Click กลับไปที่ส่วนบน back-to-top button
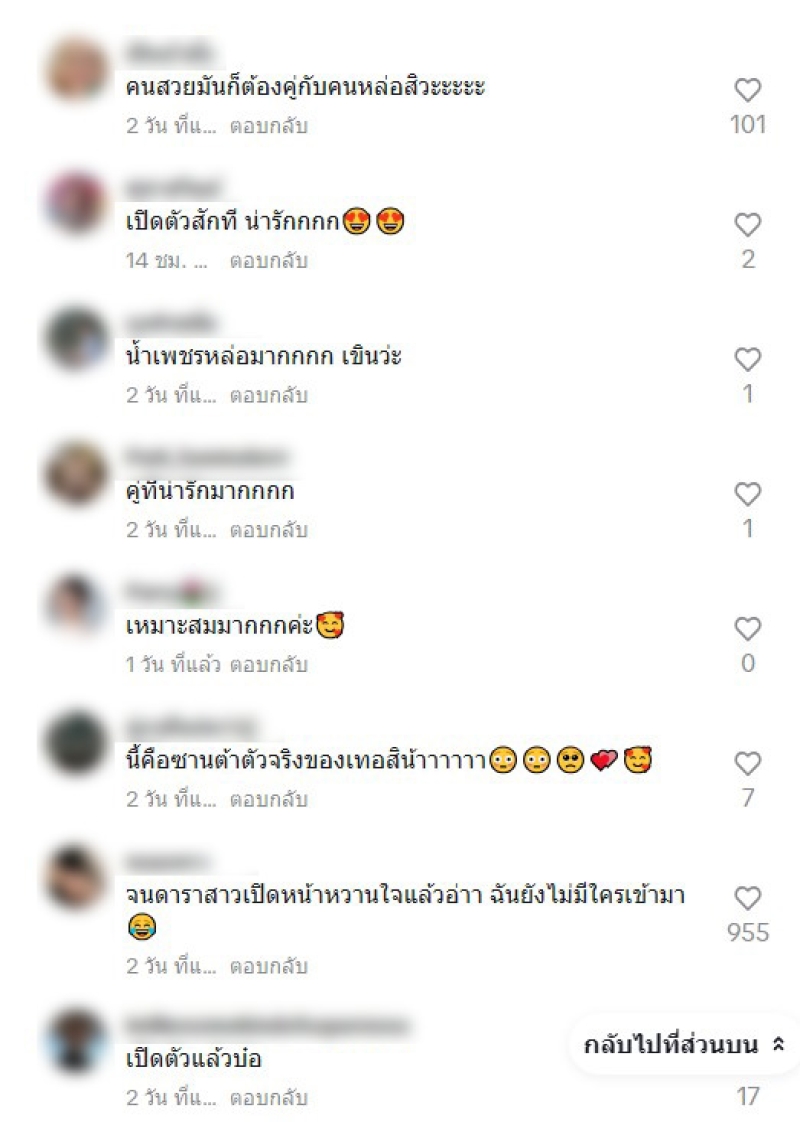 684,1045
